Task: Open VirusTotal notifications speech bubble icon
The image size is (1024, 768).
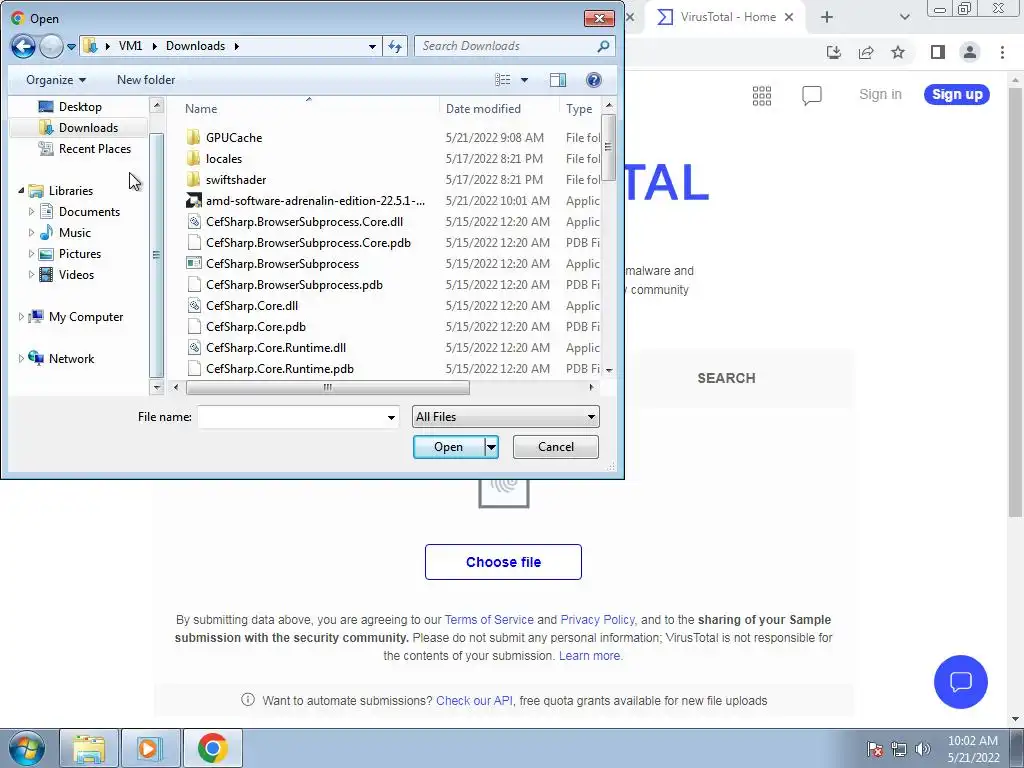Action: [x=812, y=95]
